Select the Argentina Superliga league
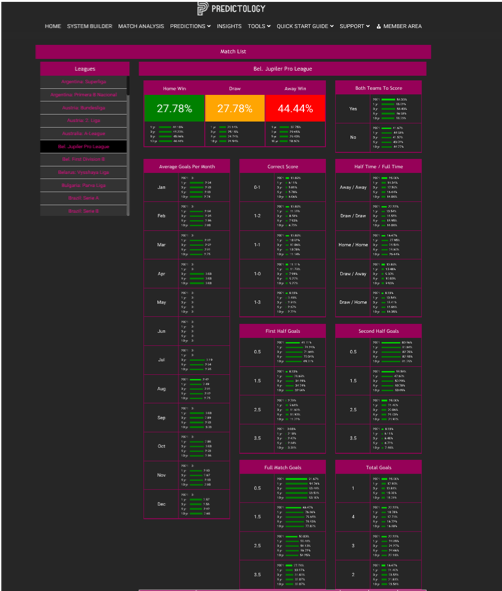The height and width of the screenshot is (591, 502). point(84,82)
